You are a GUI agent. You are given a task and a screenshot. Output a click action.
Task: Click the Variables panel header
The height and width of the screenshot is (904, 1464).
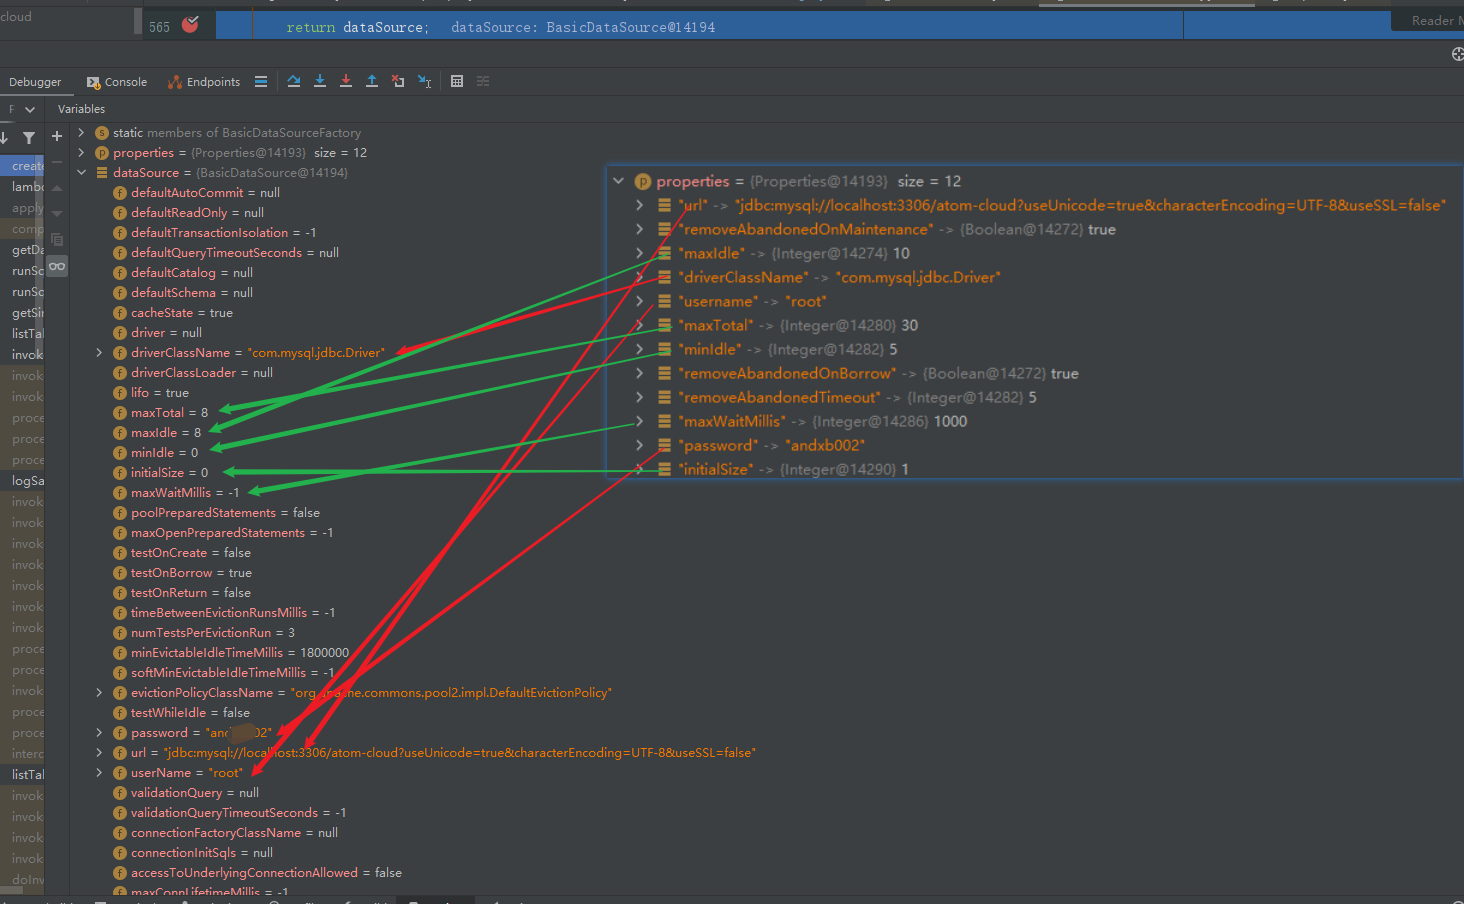tap(81, 109)
